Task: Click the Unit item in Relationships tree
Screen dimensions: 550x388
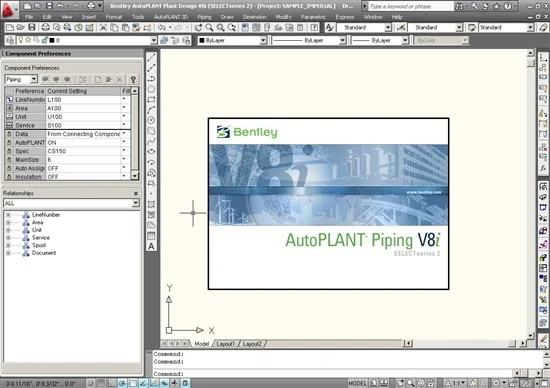Action: (37, 230)
